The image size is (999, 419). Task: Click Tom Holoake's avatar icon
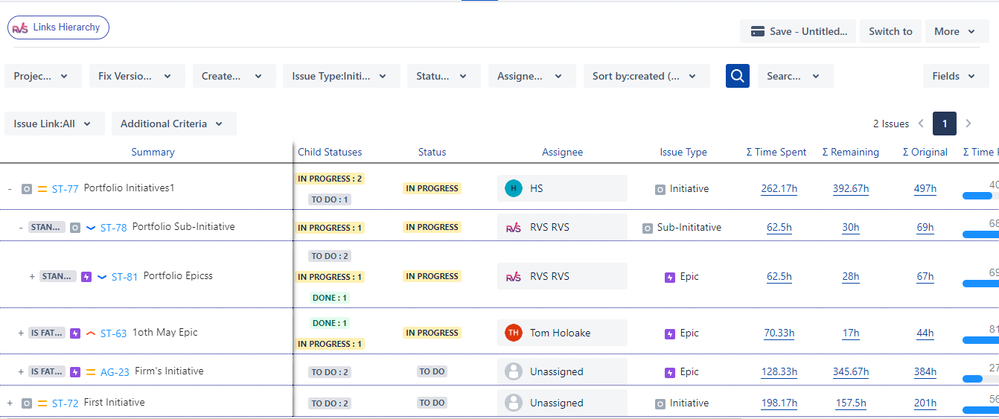(x=514, y=333)
